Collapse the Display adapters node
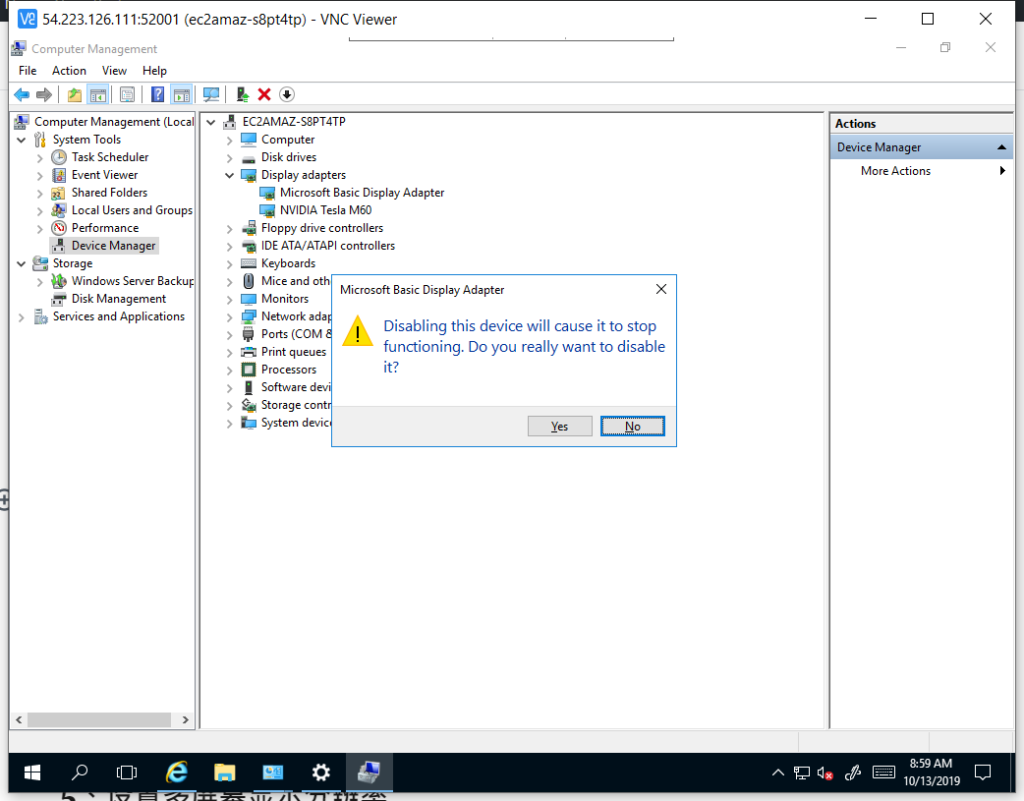Viewport: 1024px width, 801px height. (x=229, y=175)
